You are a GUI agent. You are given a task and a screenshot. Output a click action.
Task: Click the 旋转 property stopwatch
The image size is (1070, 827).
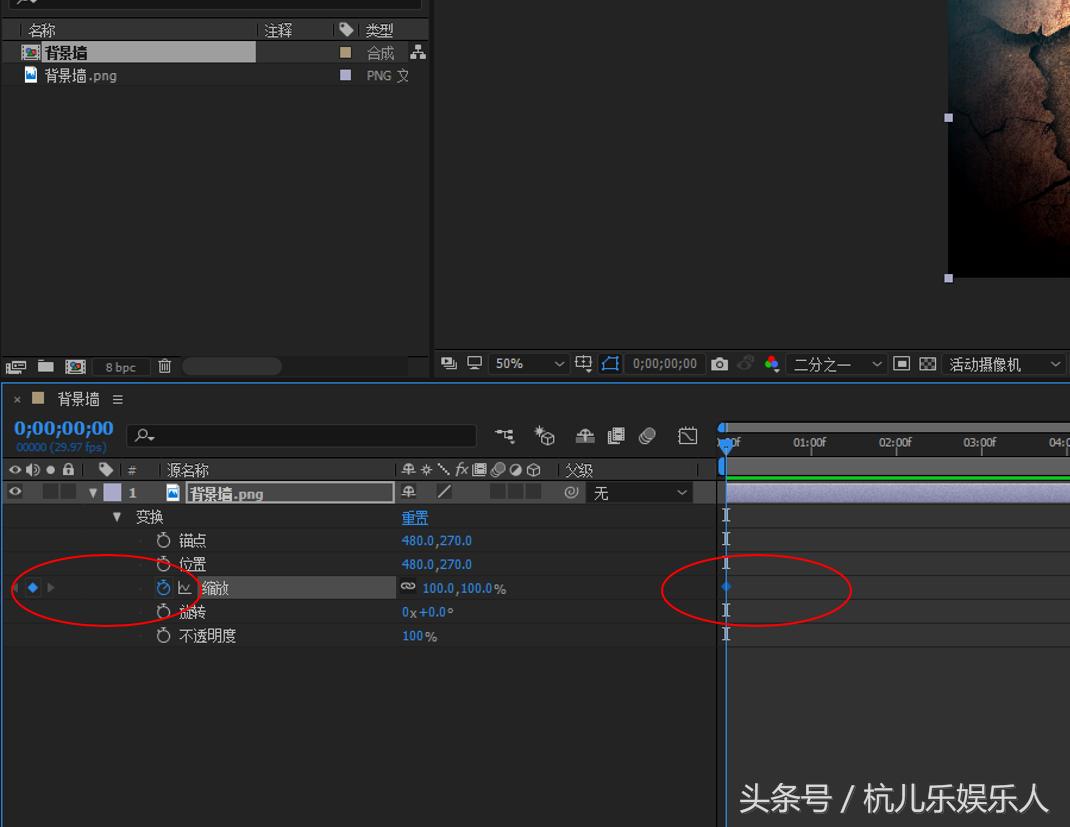[x=164, y=611]
